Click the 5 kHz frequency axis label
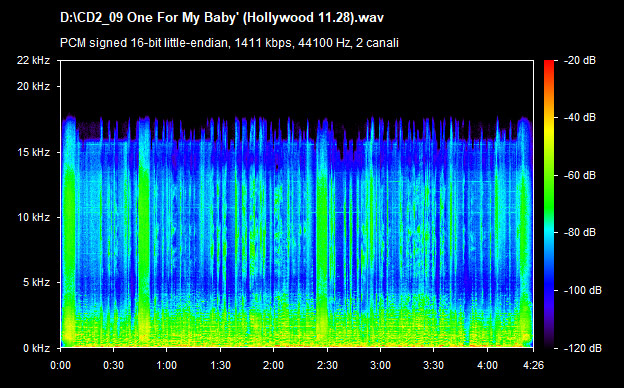Viewport: 624px width, 388px height. (36, 283)
